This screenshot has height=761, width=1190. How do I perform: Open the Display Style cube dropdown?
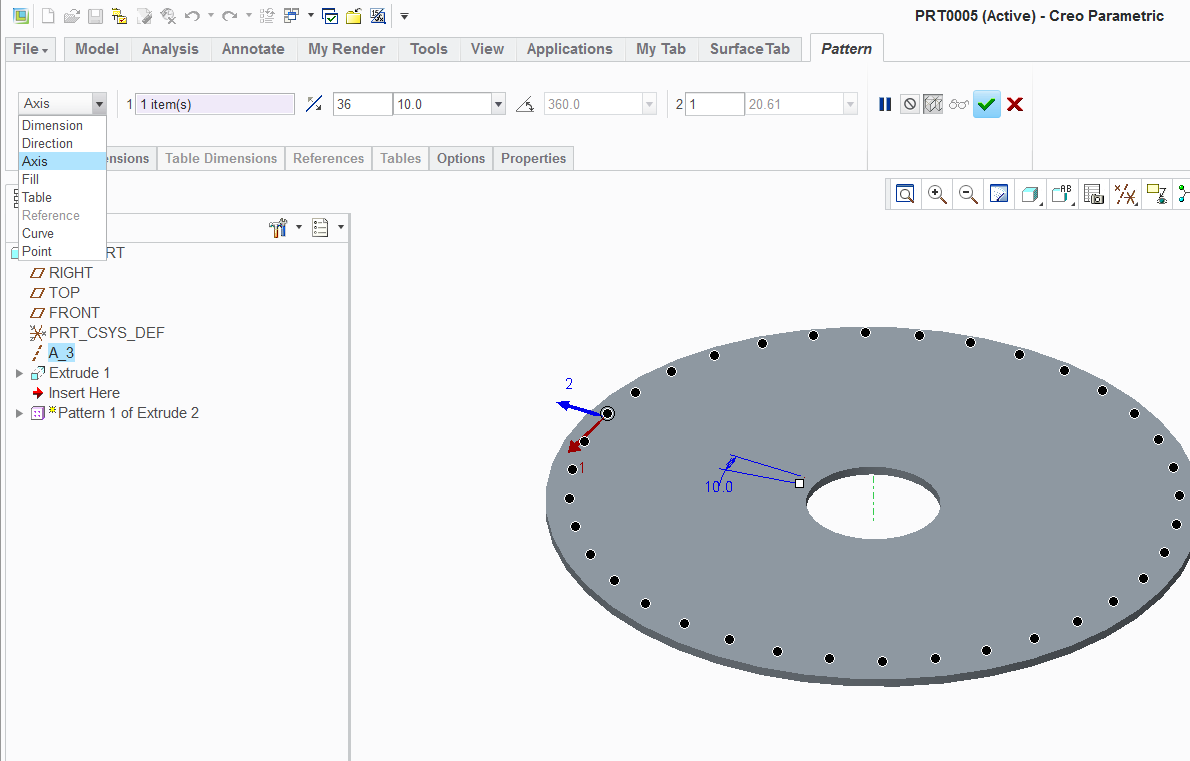click(1031, 194)
